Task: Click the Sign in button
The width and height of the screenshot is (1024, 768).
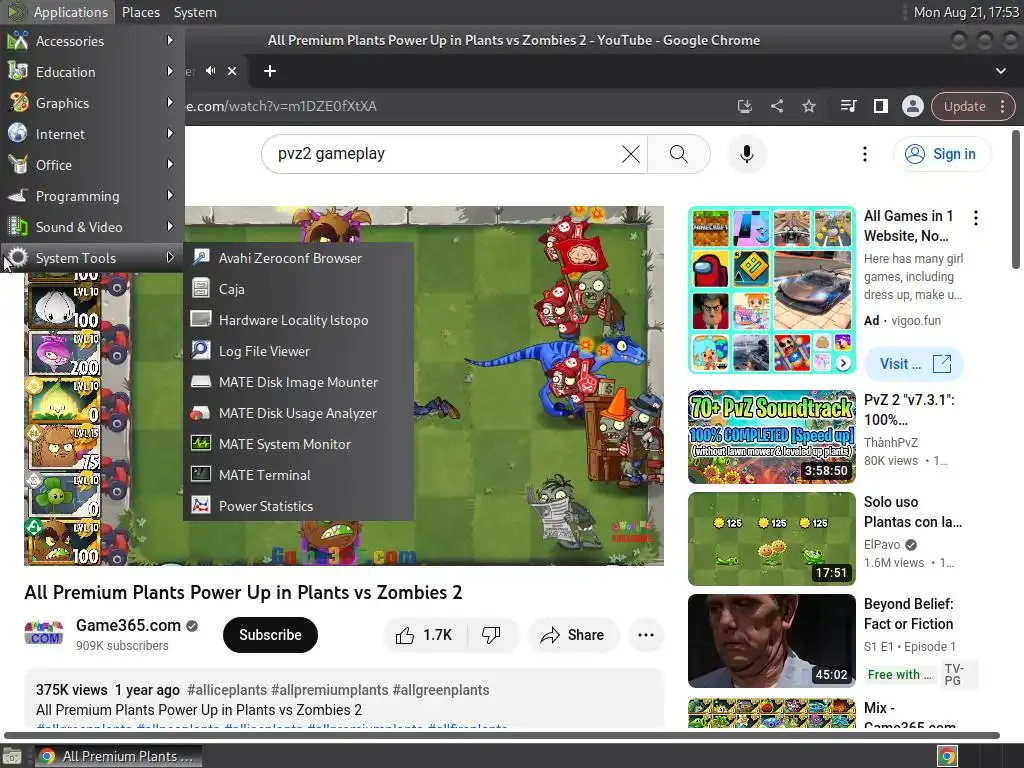Action: [x=942, y=154]
